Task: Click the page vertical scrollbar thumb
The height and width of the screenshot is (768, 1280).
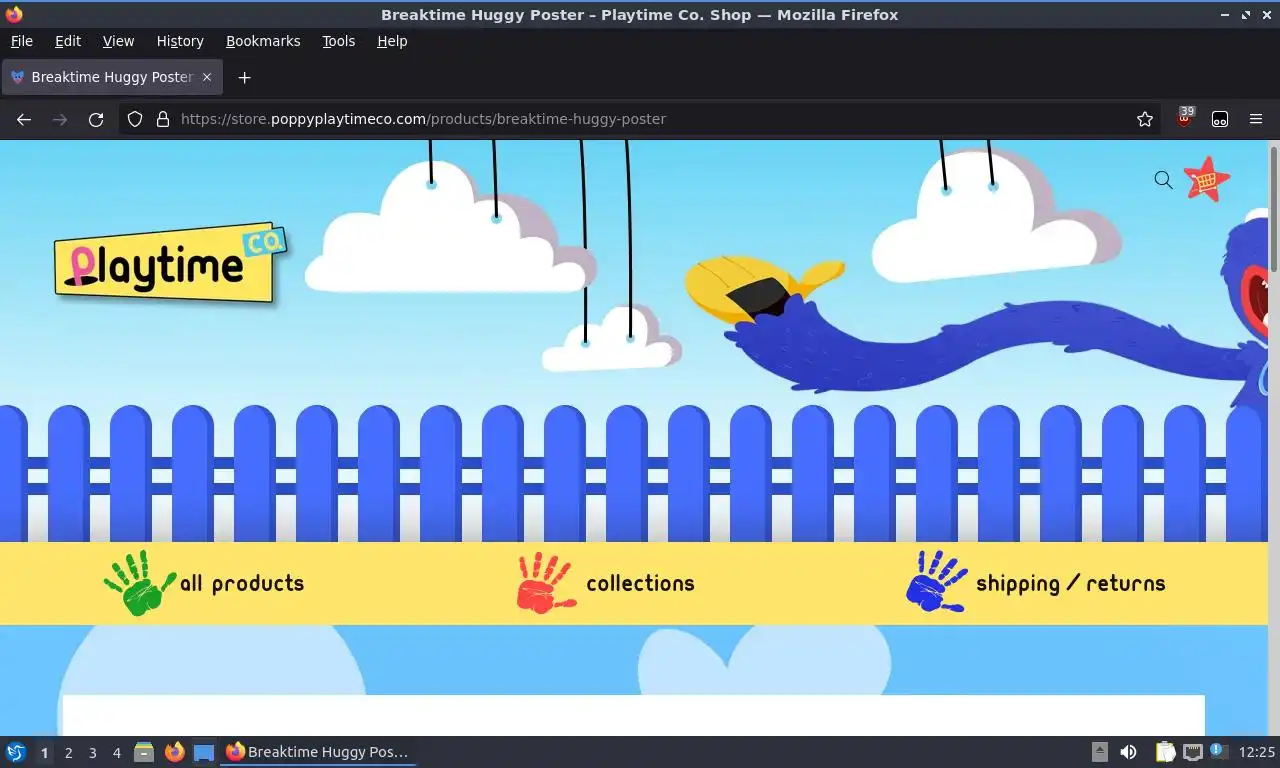Action: tap(1274, 208)
